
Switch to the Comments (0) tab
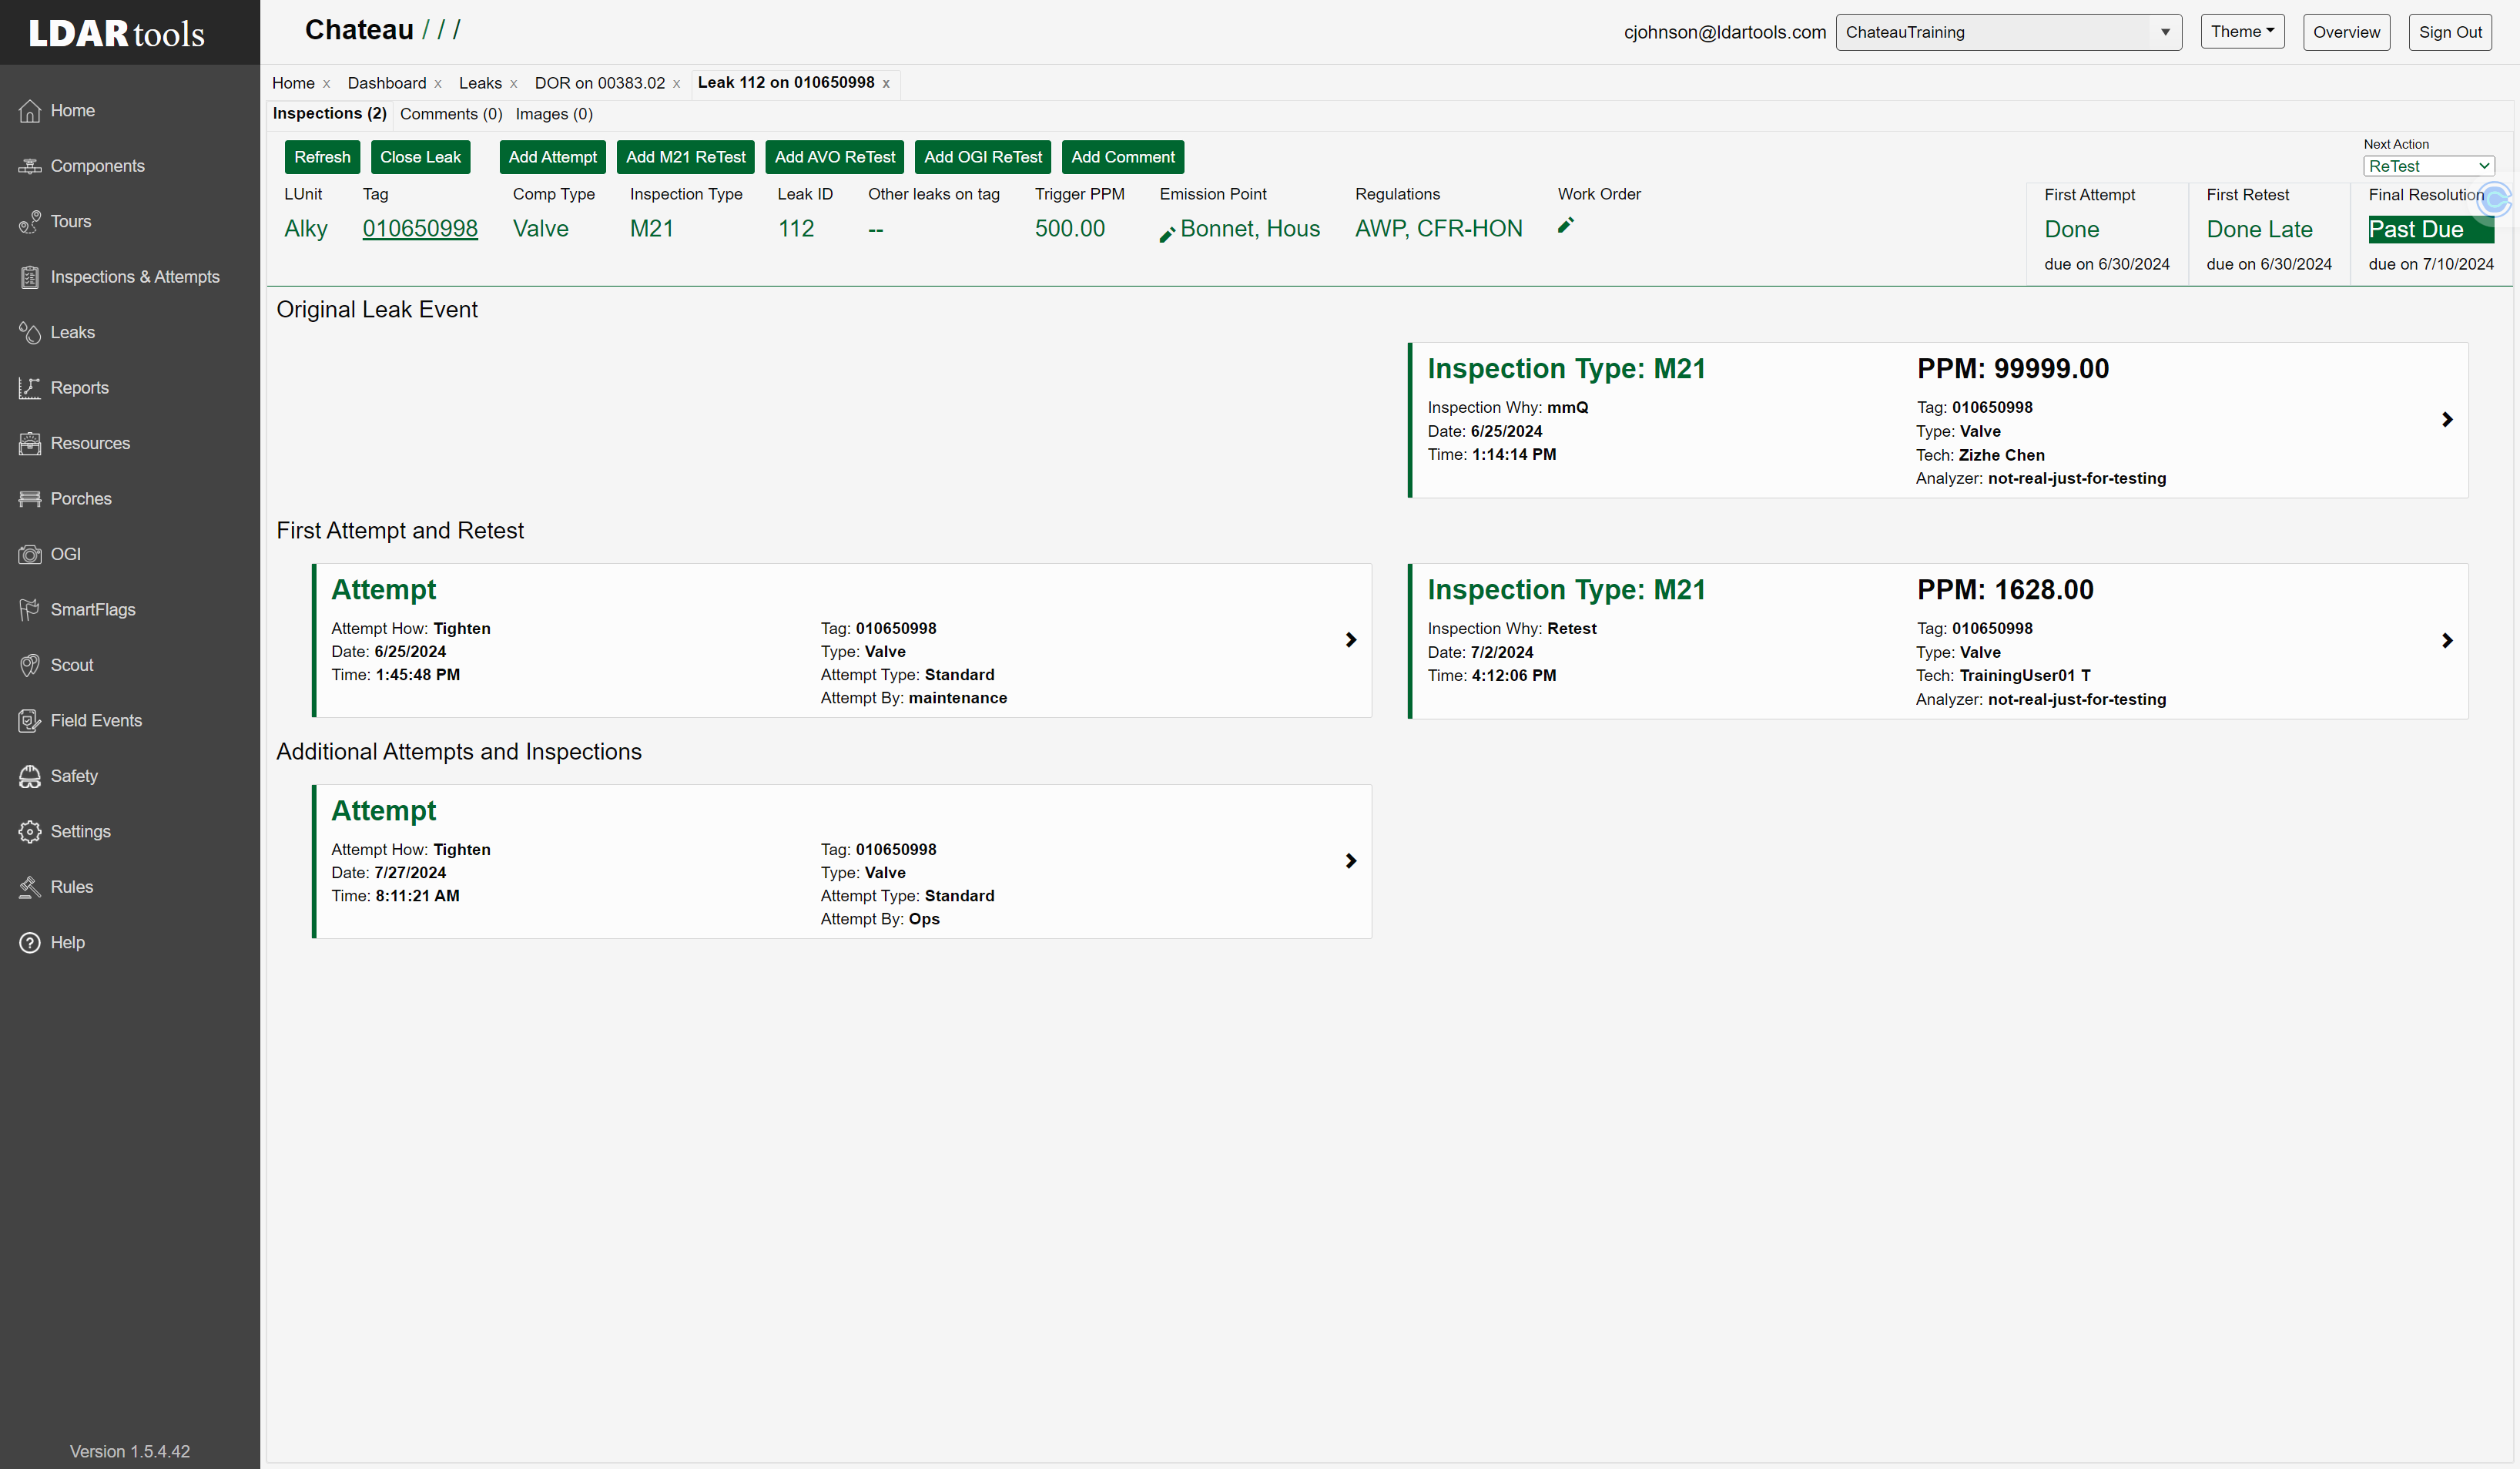(x=451, y=114)
